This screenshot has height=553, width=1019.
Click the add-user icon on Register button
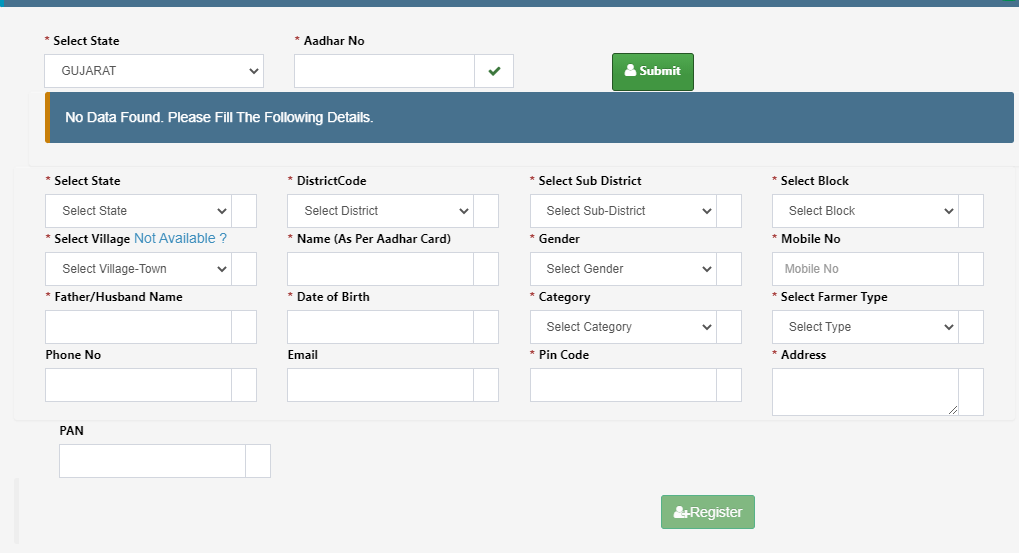tap(681, 512)
